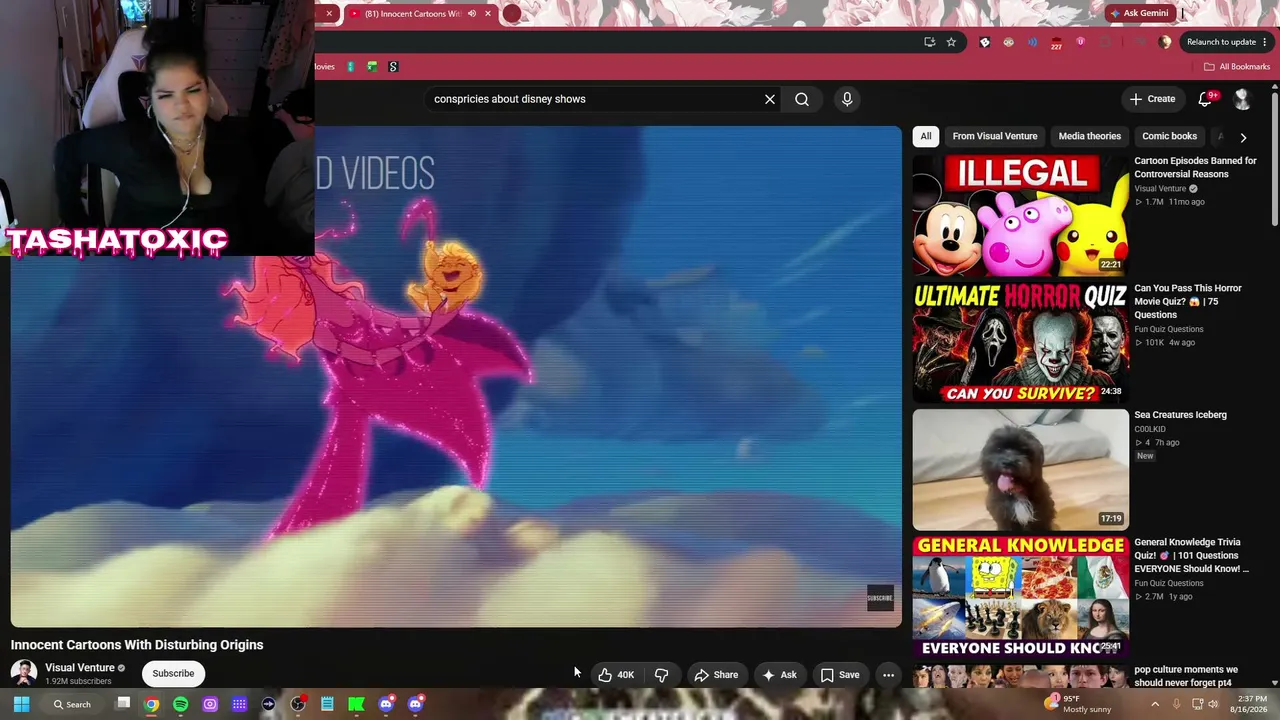Start voice search with the microphone icon

(847, 99)
